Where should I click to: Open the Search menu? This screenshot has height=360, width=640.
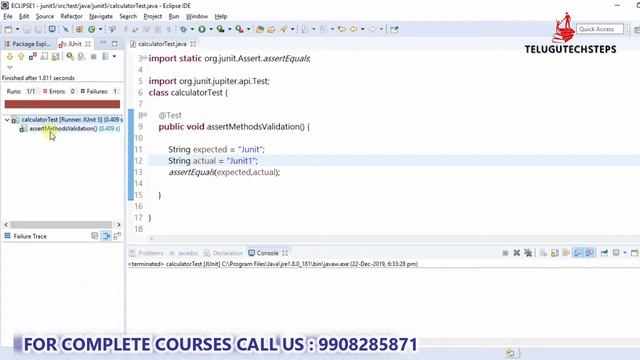(x=128, y=16)
